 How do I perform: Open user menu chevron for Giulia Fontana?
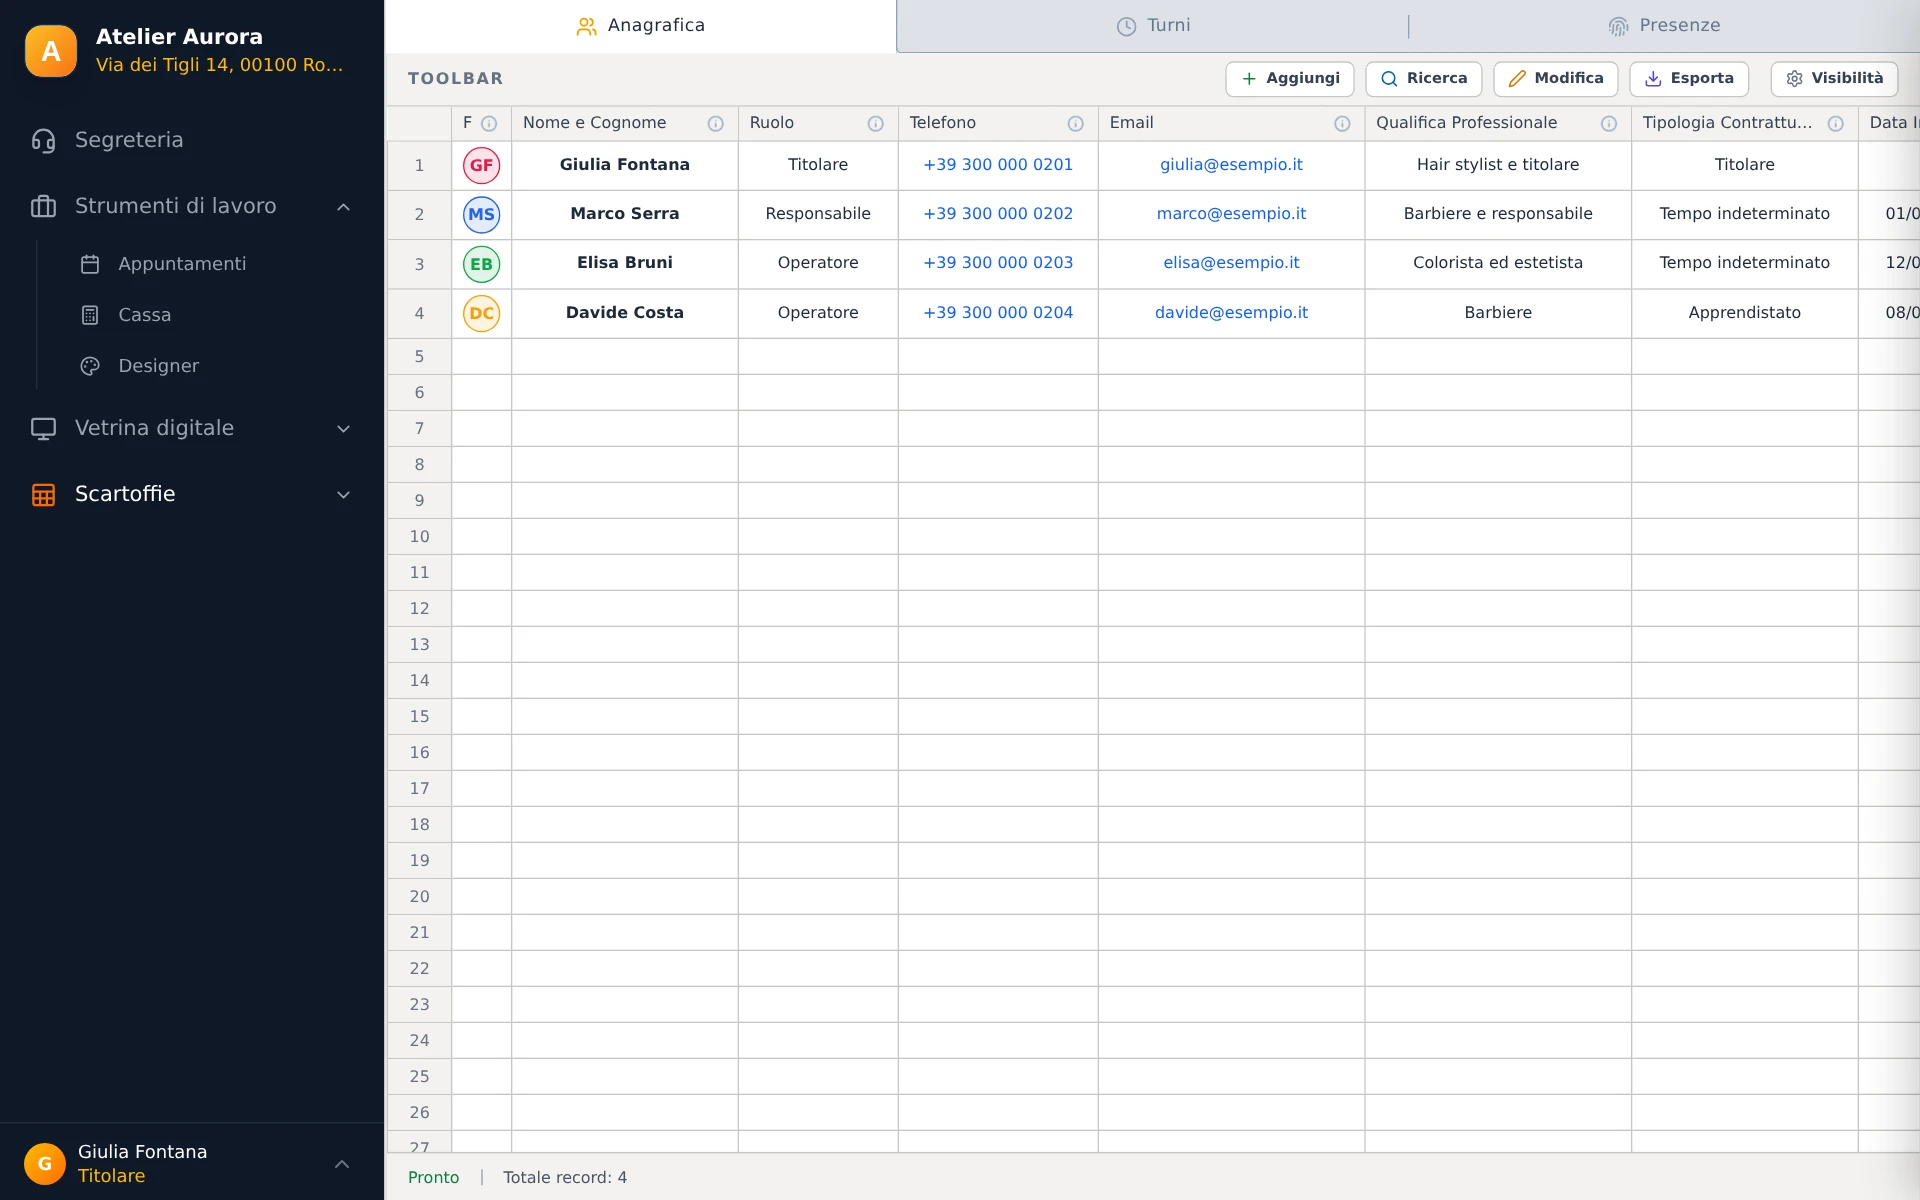[x=342, y=1164]
